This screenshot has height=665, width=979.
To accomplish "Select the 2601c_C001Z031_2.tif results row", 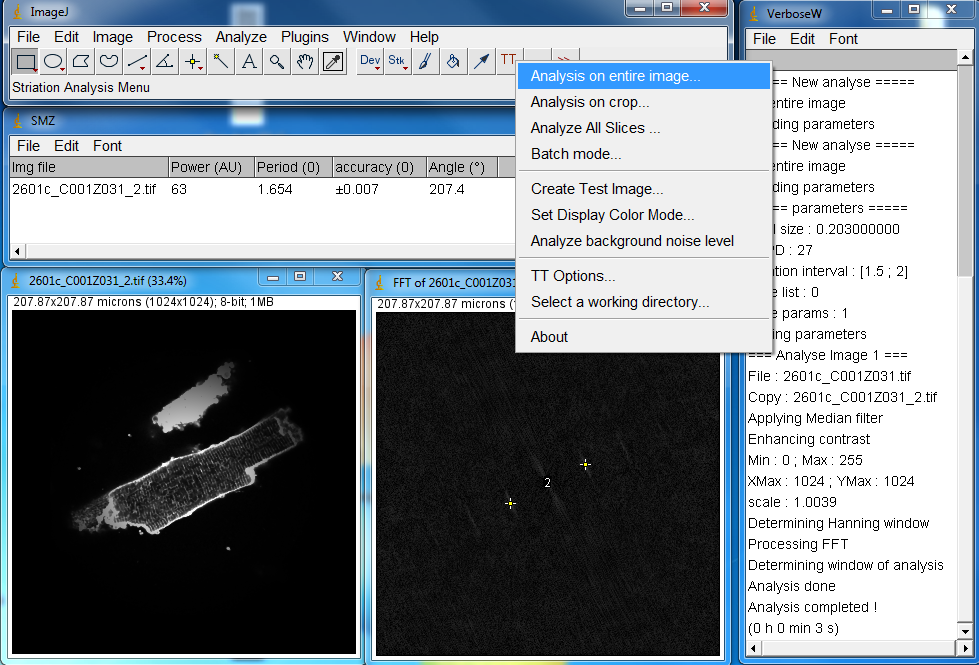I will coord(84,189).
